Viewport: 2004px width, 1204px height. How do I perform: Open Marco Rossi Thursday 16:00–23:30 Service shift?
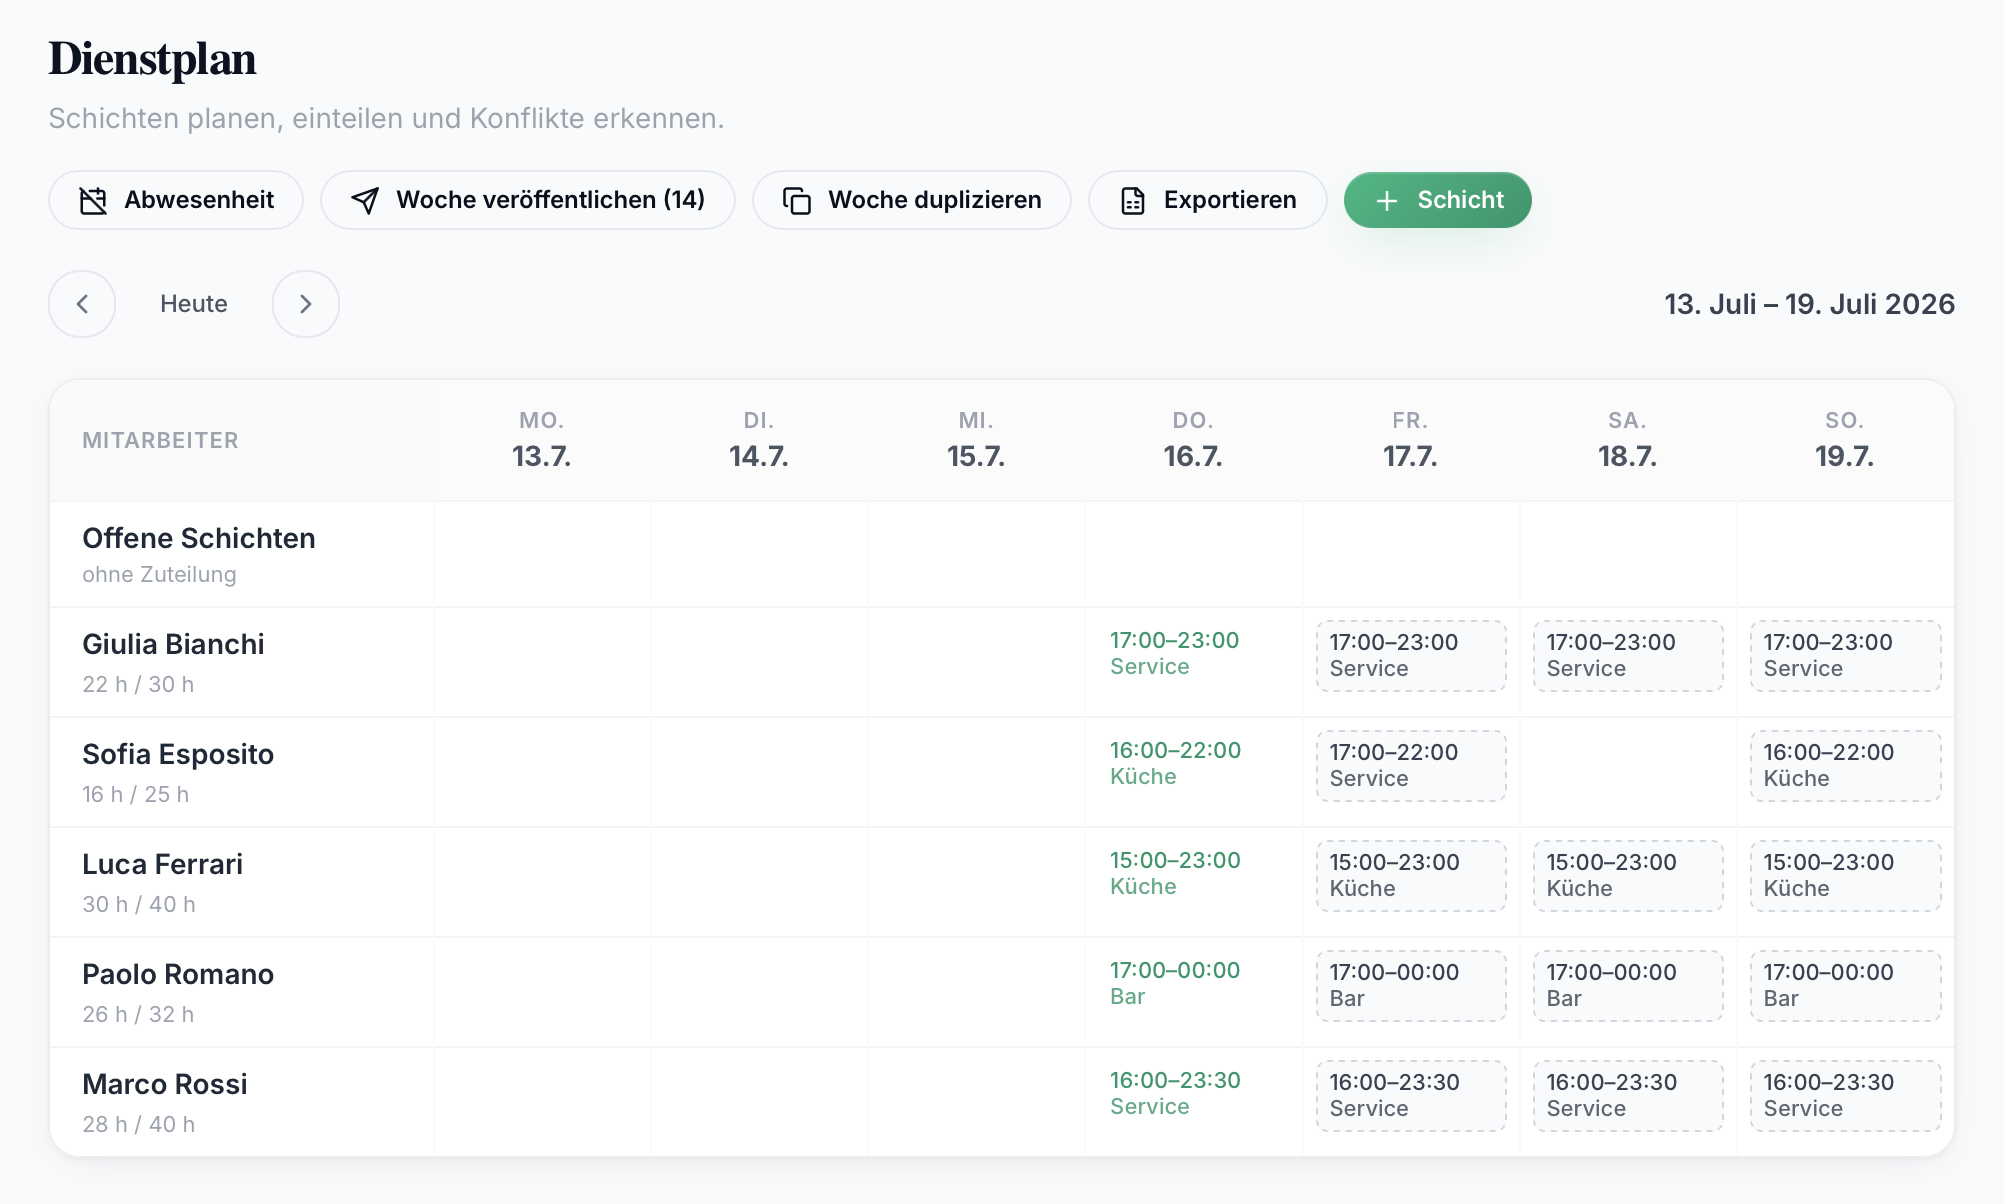[1193, 1094]
